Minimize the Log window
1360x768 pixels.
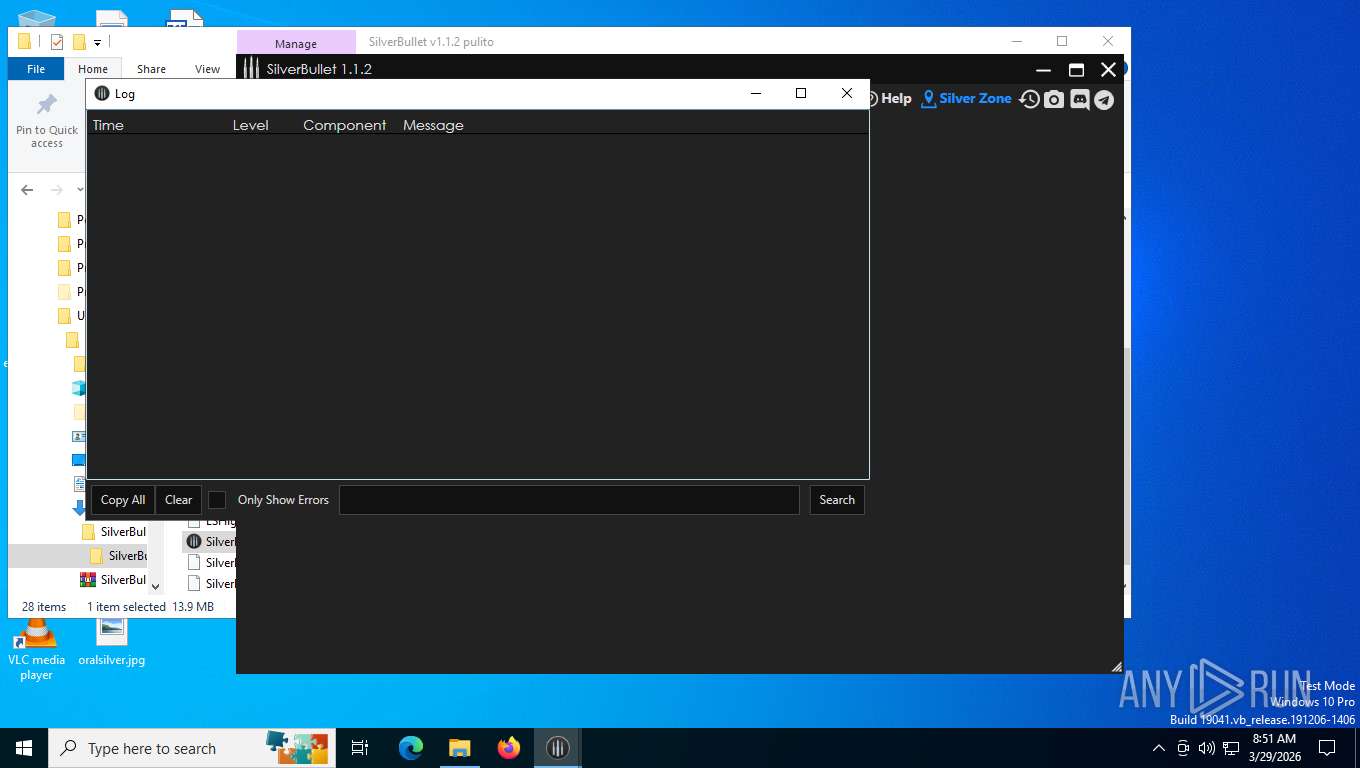(756, 93)
